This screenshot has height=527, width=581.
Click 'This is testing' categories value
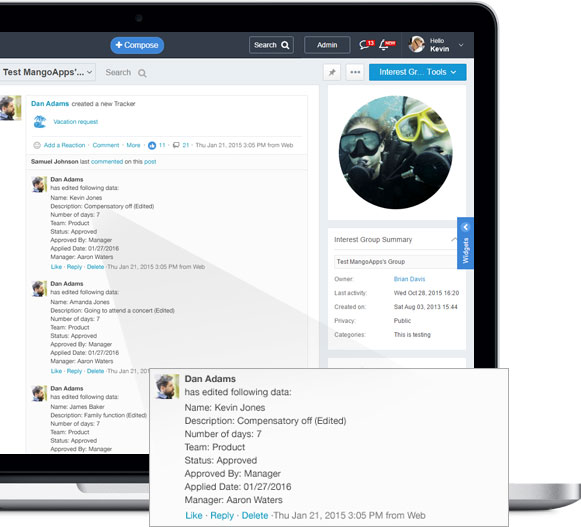click(412, 335)
